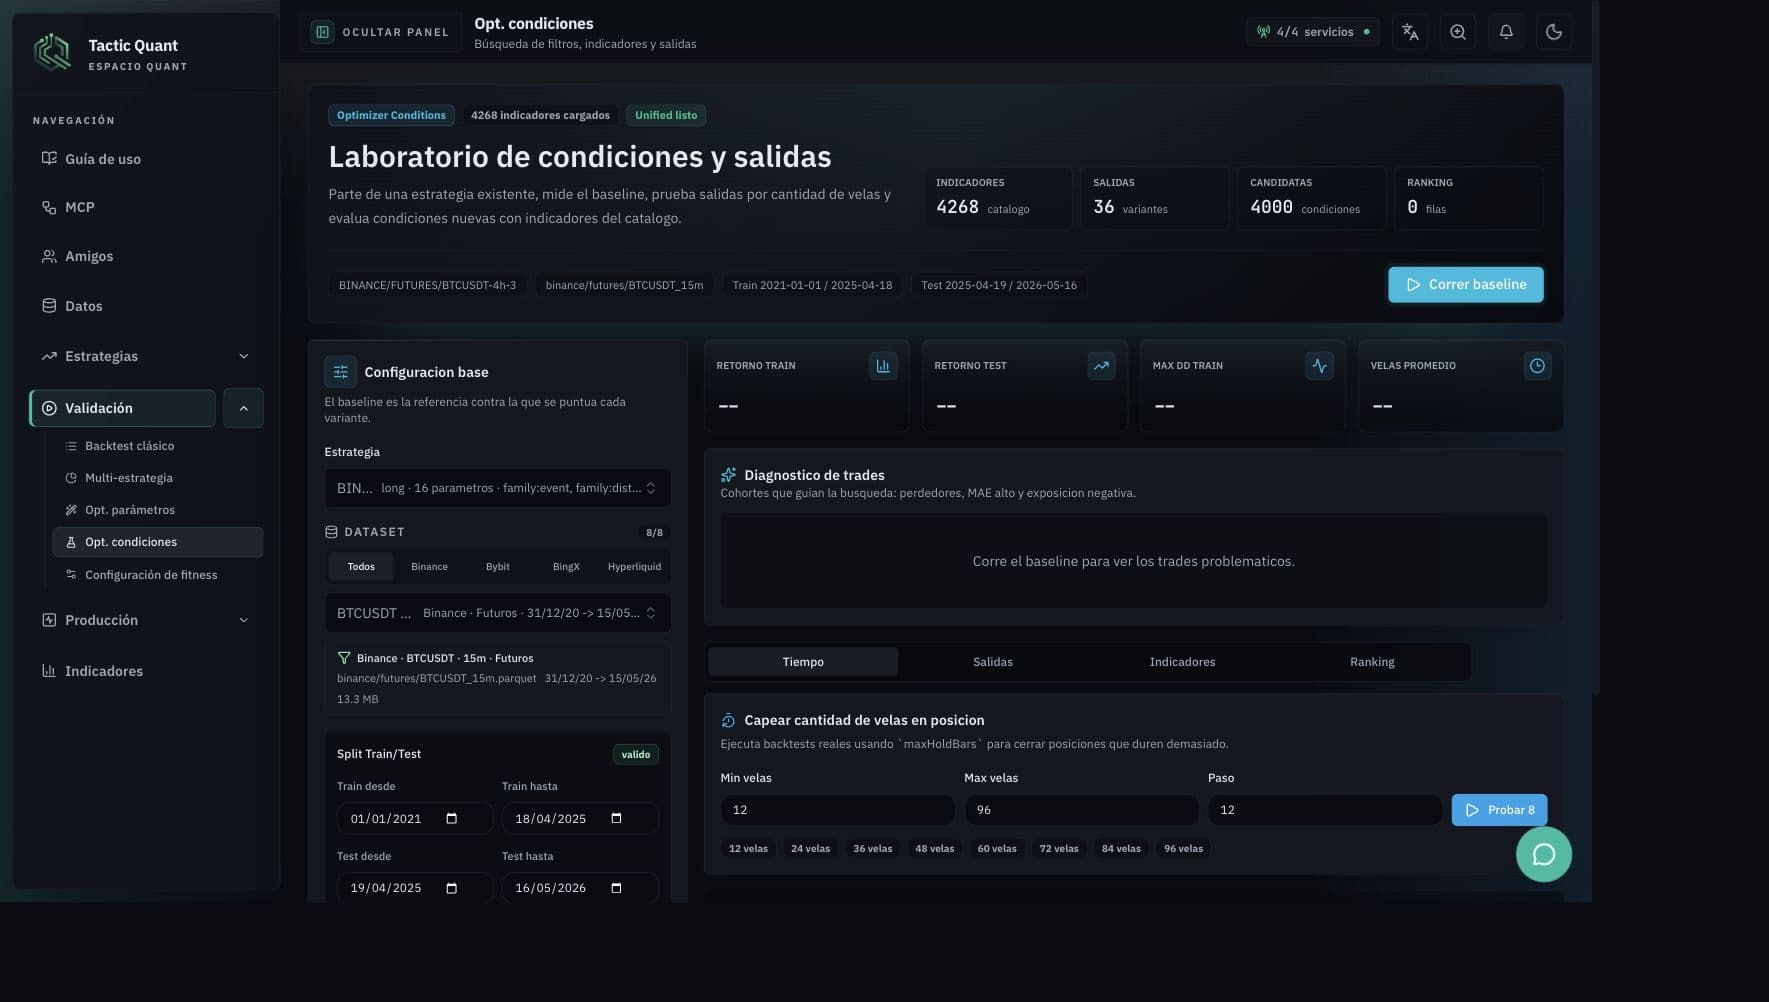Open calendar picker for Train desde
The width and height of the screenshot is (1769, 1002).
click(x=451, y=818)
